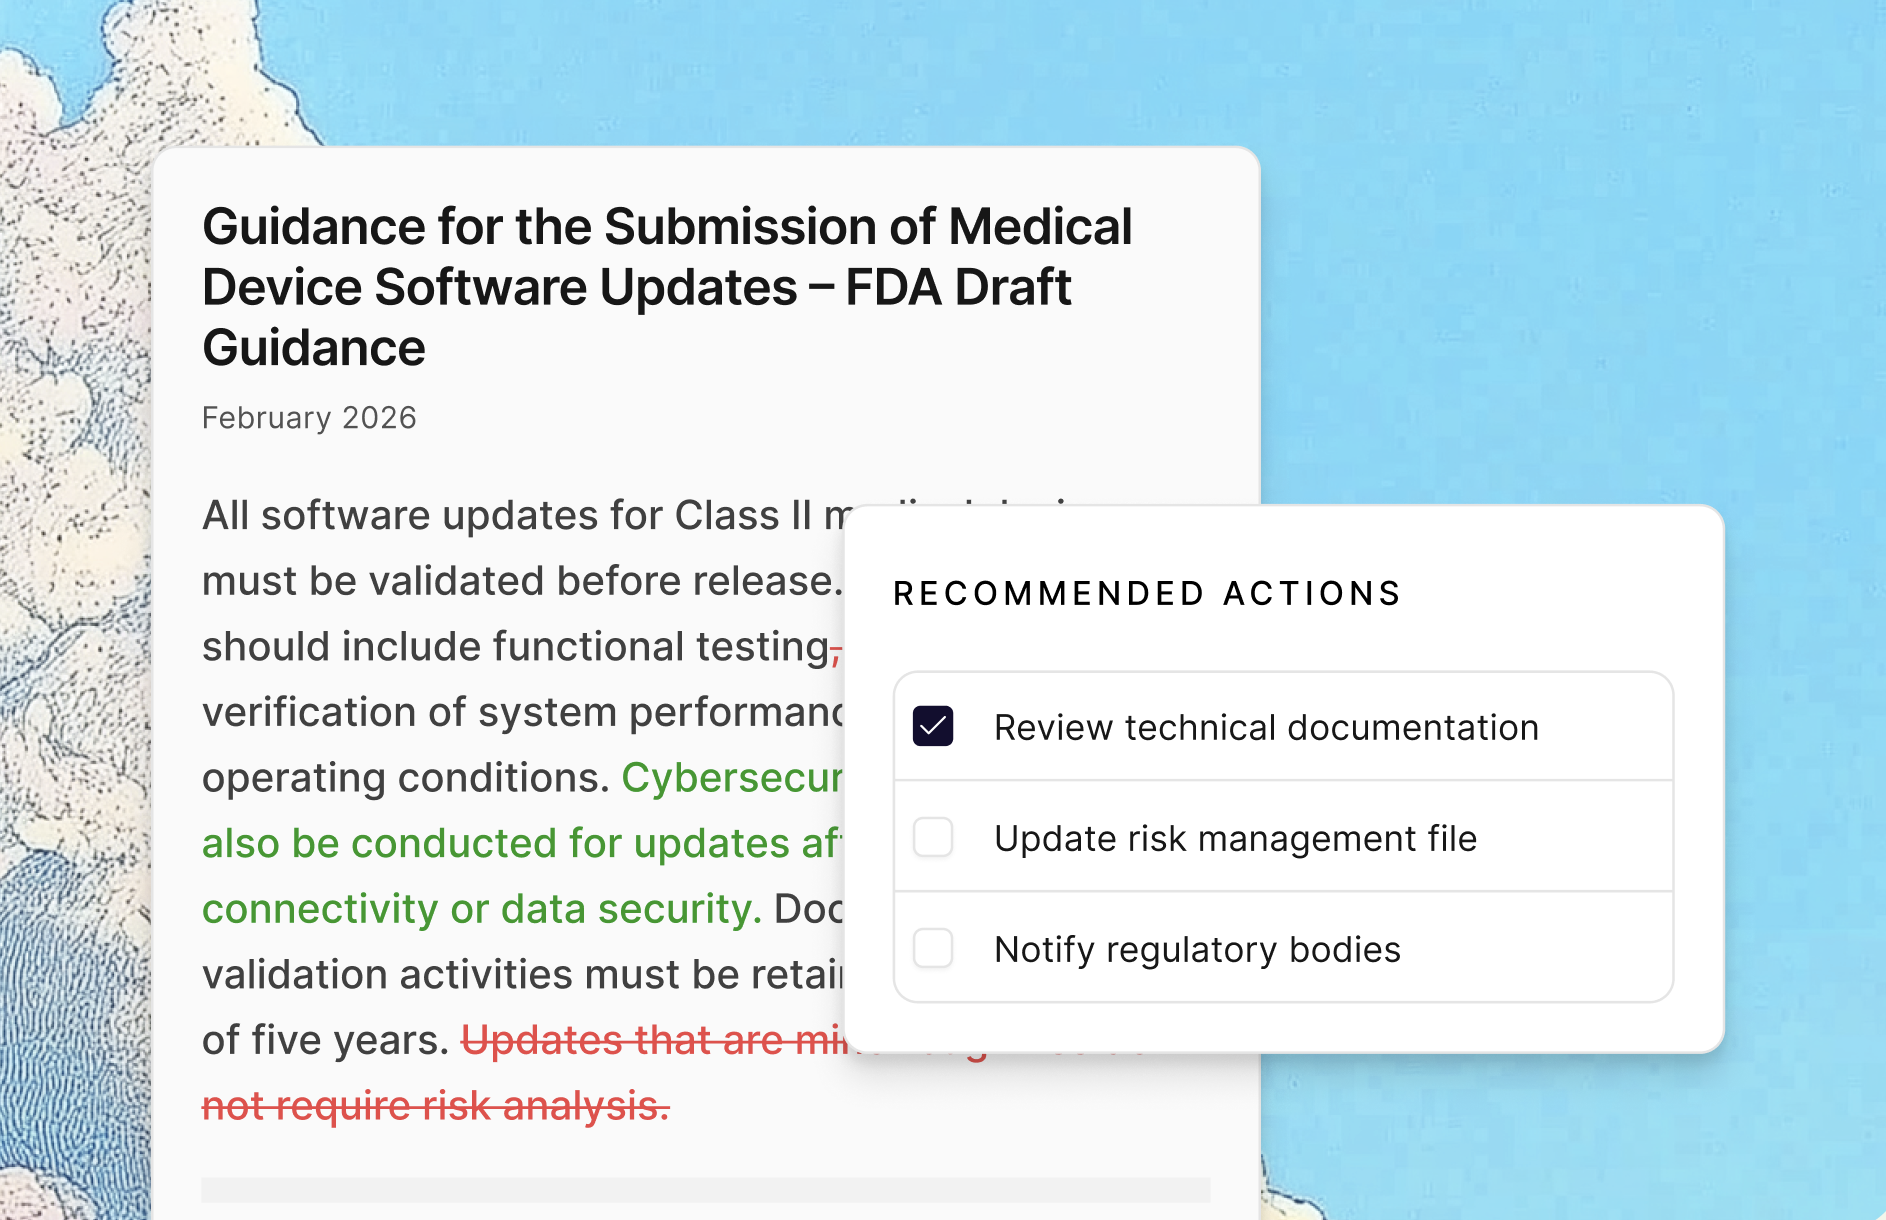This screenshot has width=1886, height=1220.
Task: Click the checkmark icon next to Review technical documentation
Action: click(x=933, y=726)
